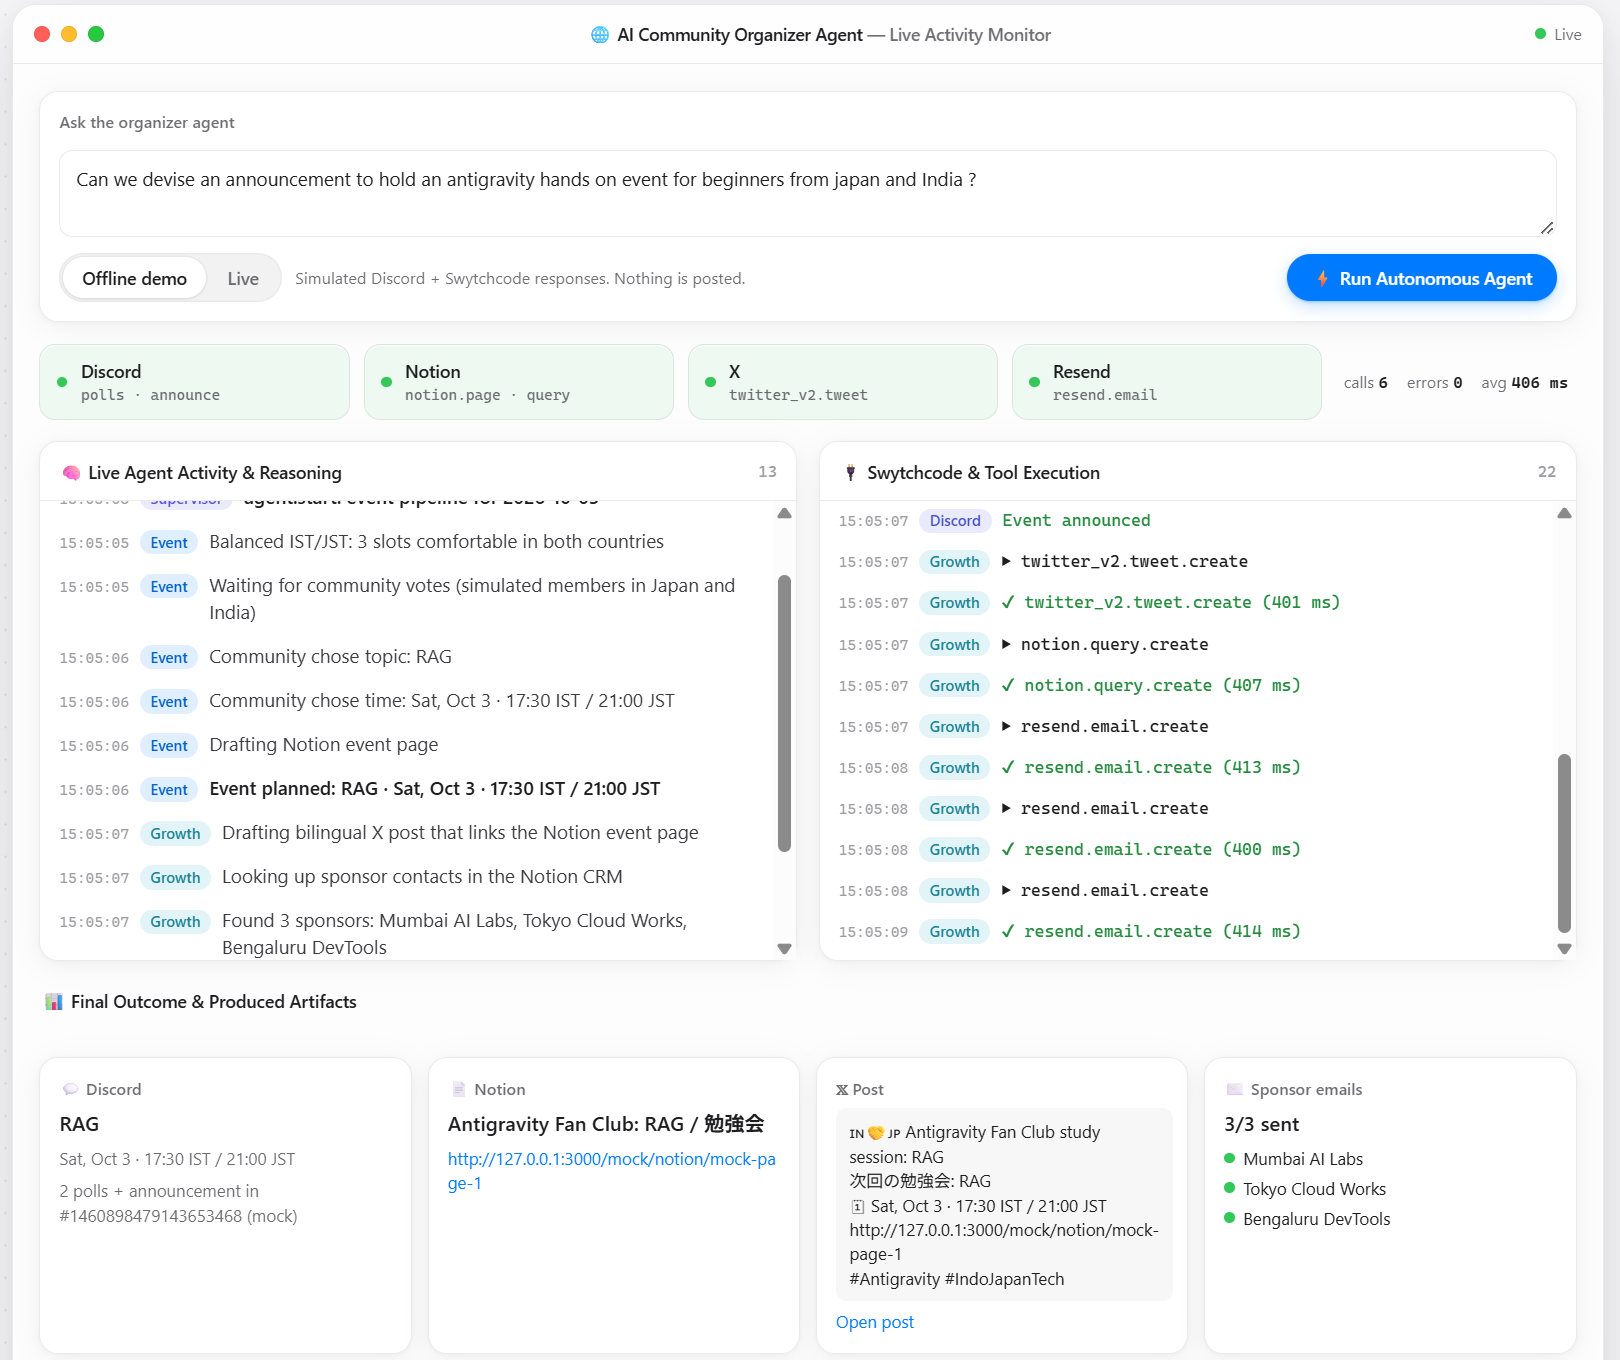
Task: Click the Live Agent Activity scrollbar thumb
Action: coord(784,713)
